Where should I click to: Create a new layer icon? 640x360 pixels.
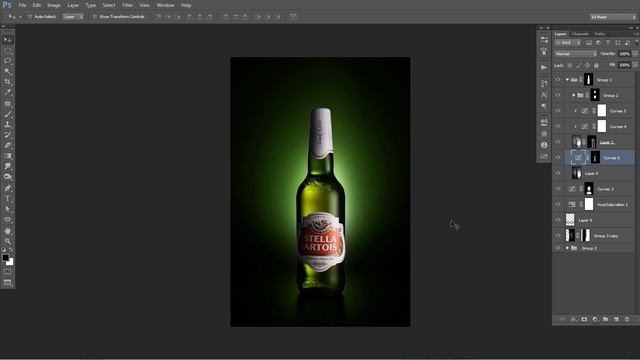tap(616, 319)
